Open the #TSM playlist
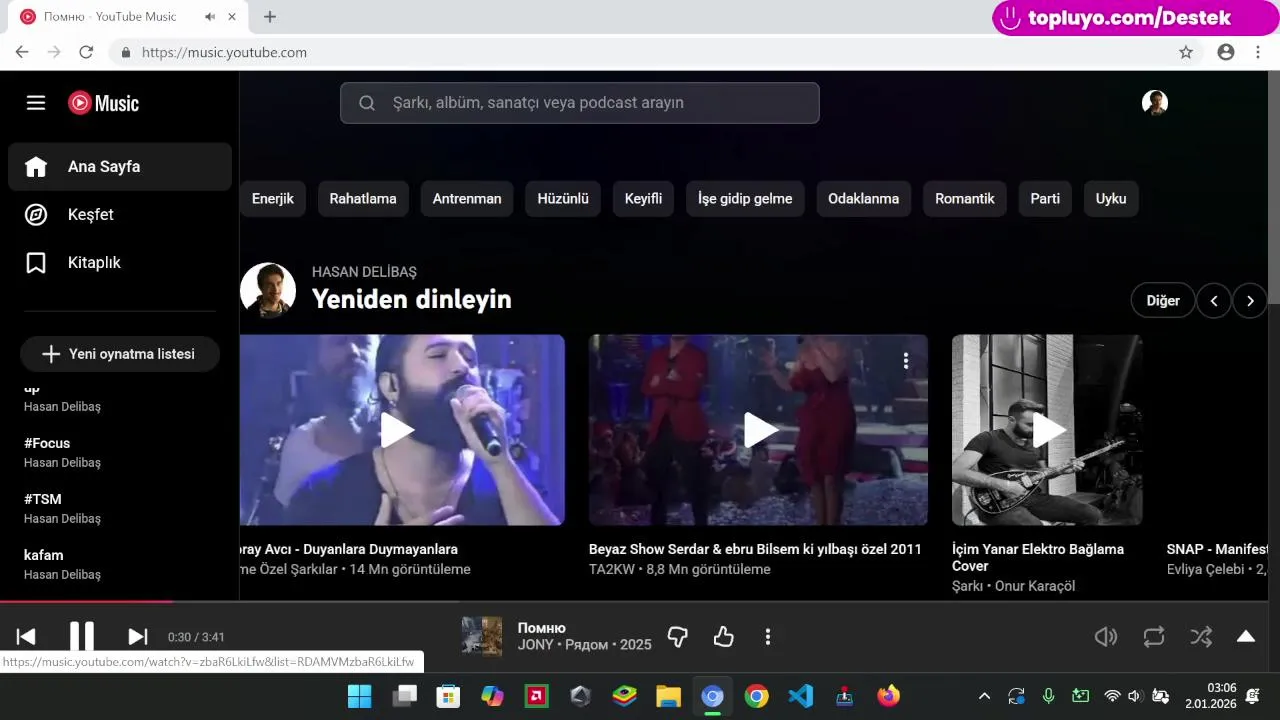Screen dimensions: 1280x720 pos(120,508)
